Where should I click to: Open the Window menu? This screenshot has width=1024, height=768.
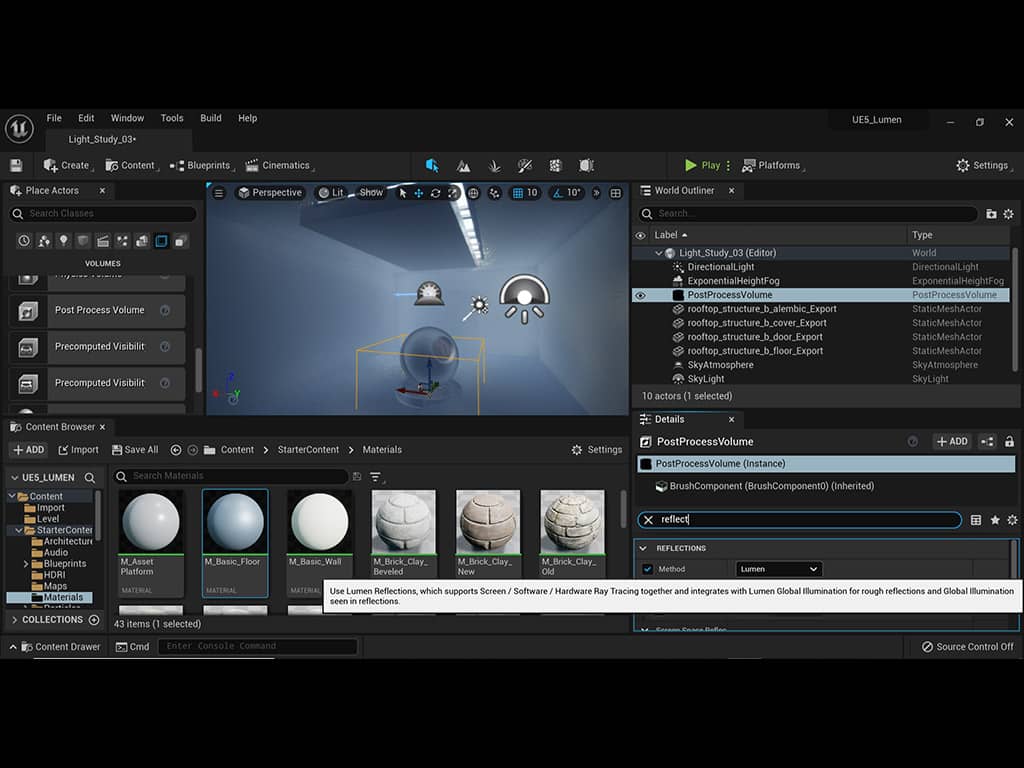tap(127, 118)
